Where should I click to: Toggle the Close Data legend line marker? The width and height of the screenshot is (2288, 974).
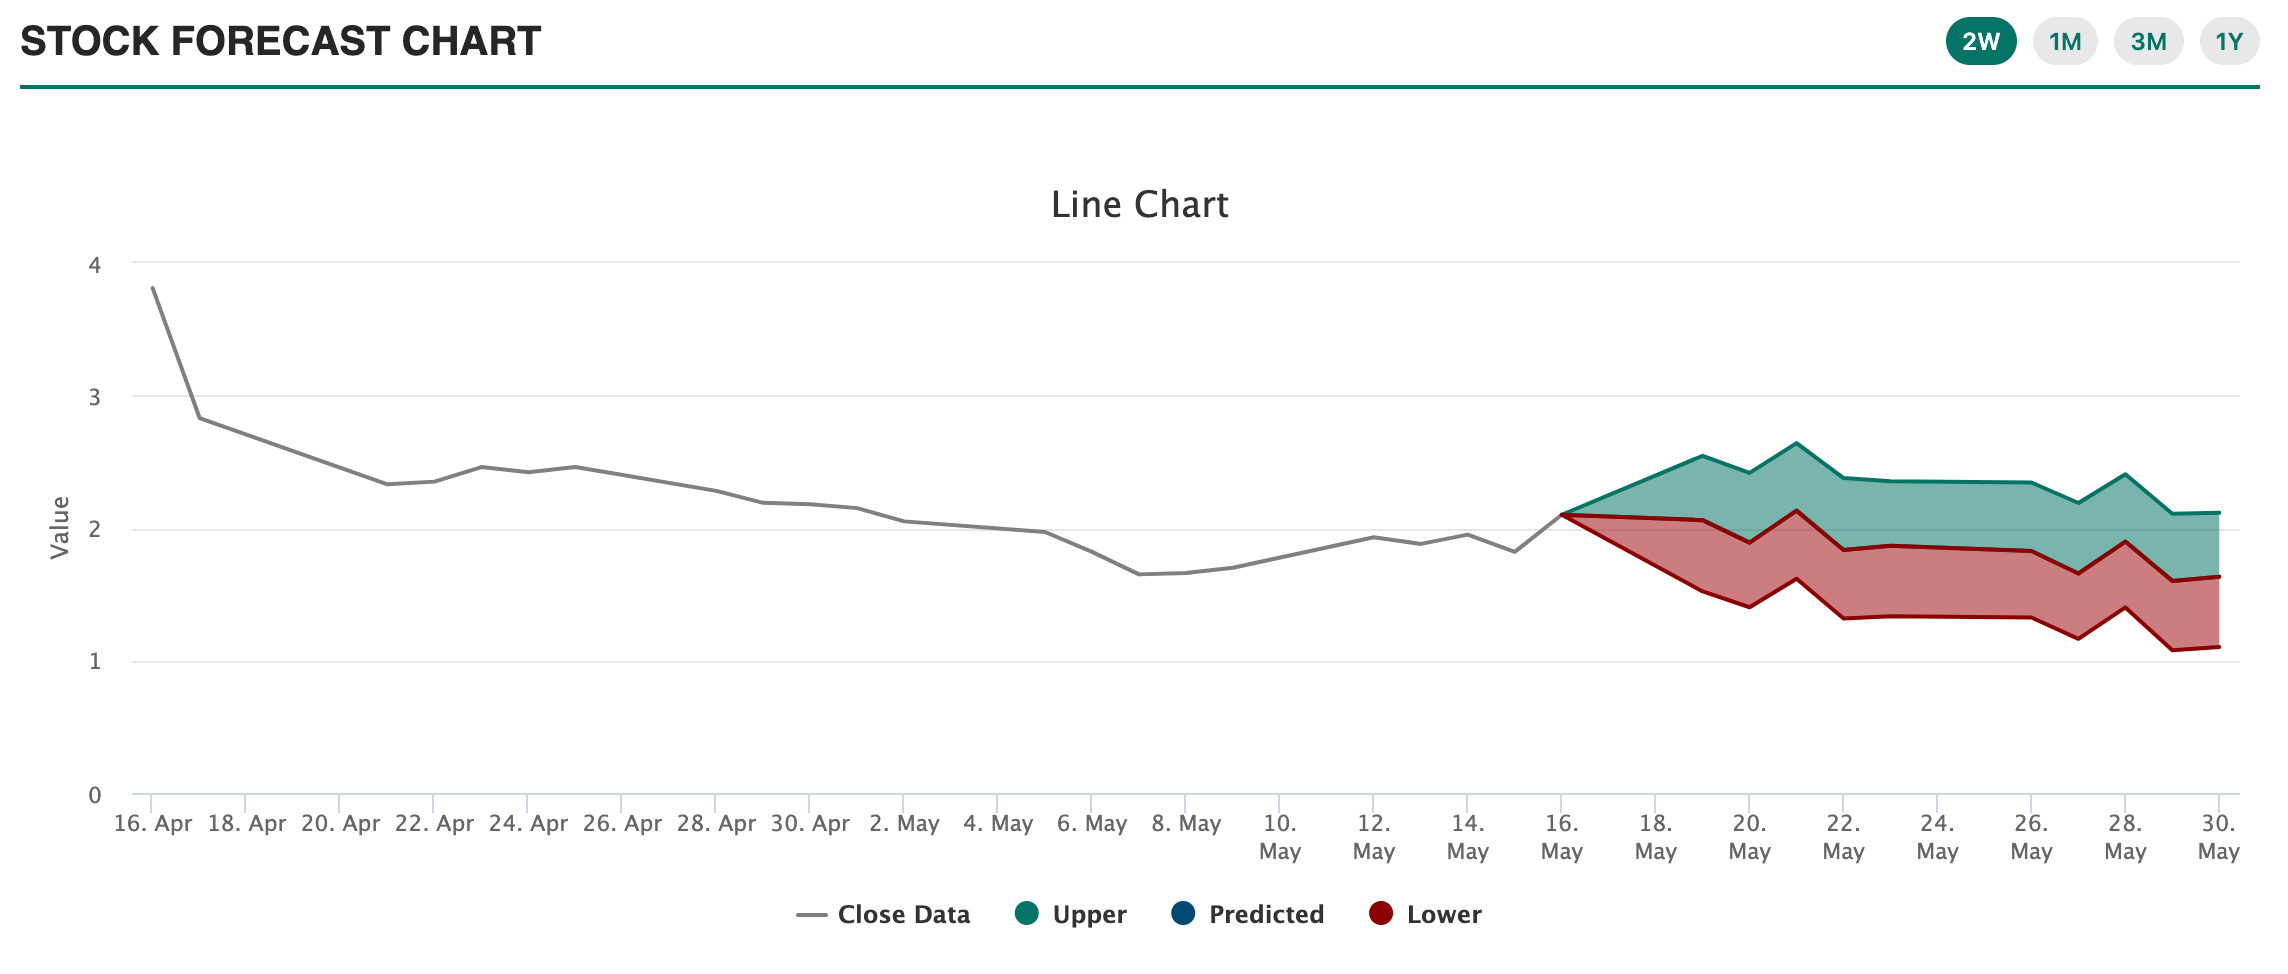pos(811,915)
